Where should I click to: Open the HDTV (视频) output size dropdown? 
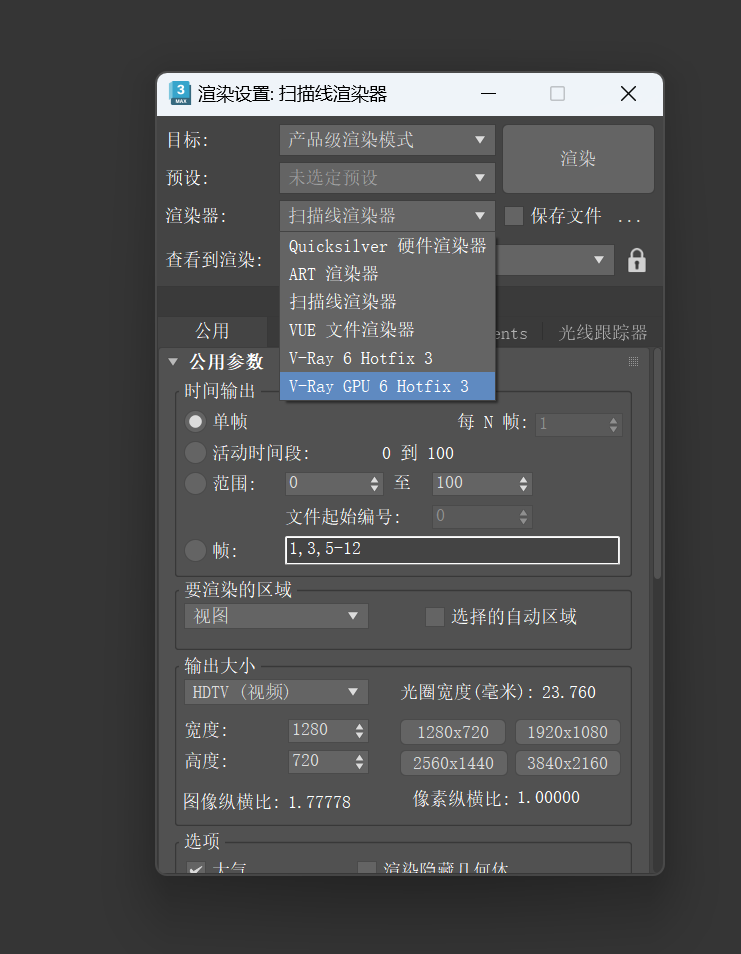(276, 692)
